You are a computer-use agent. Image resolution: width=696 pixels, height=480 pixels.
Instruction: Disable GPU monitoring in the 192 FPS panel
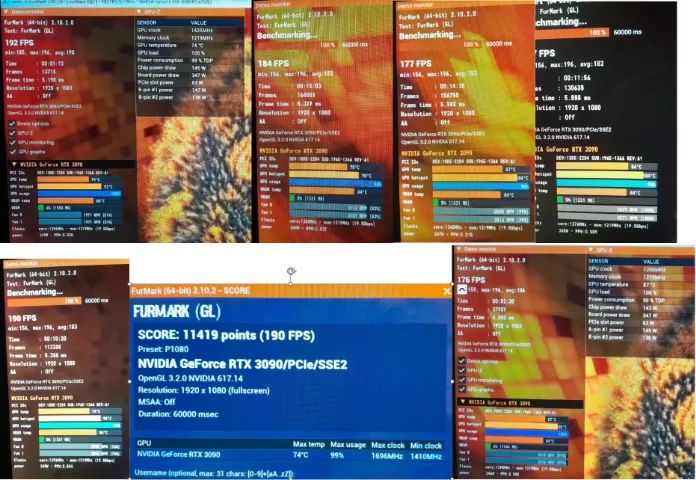tap(12, 143)
